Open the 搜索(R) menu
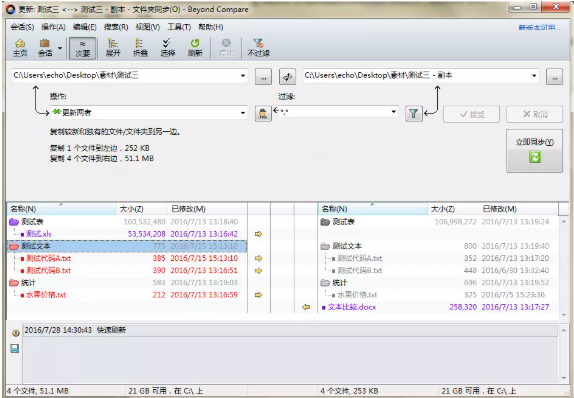This screenshot has height=398, width=574. (116, 27)
